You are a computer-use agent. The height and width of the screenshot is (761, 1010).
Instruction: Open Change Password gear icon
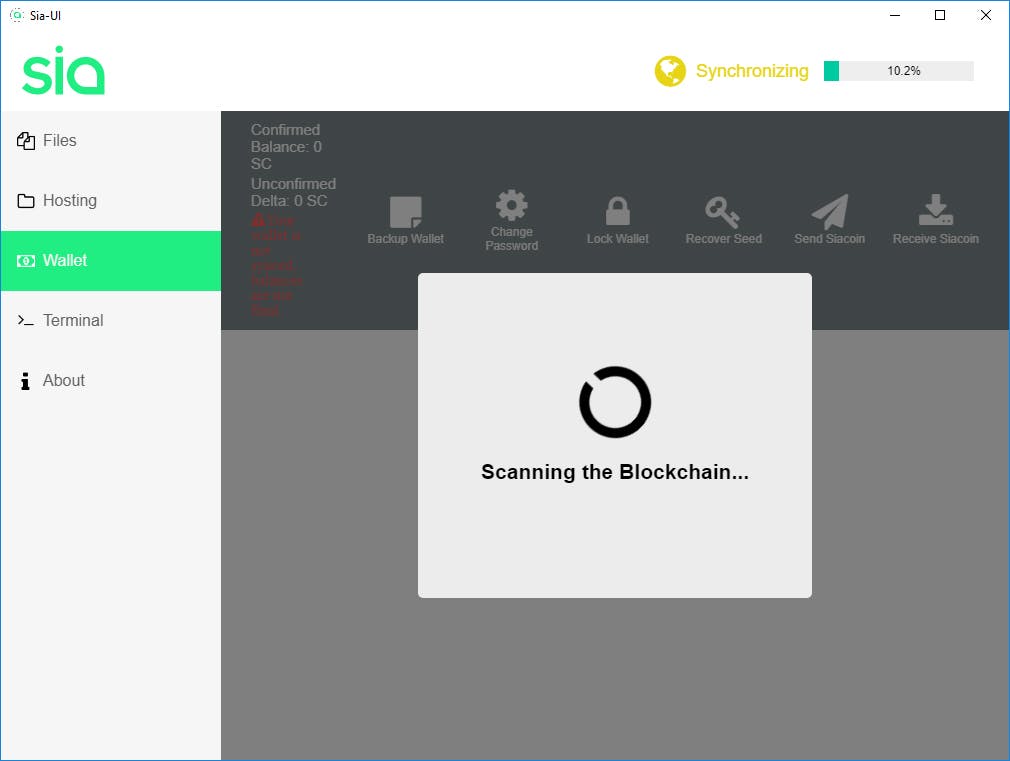[x=511, y=205]
